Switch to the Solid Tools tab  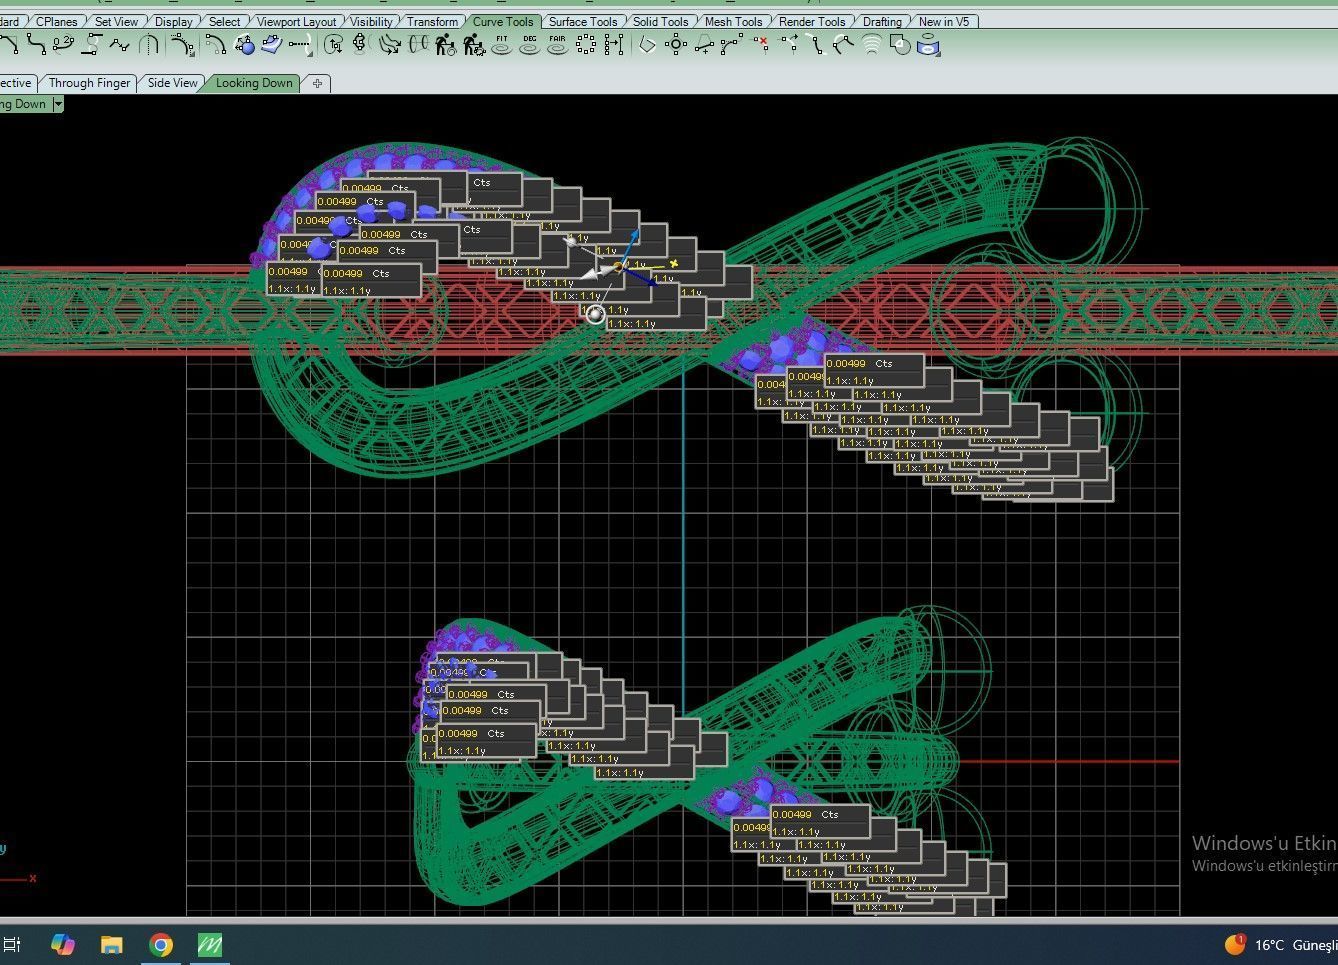click(660, 21)
